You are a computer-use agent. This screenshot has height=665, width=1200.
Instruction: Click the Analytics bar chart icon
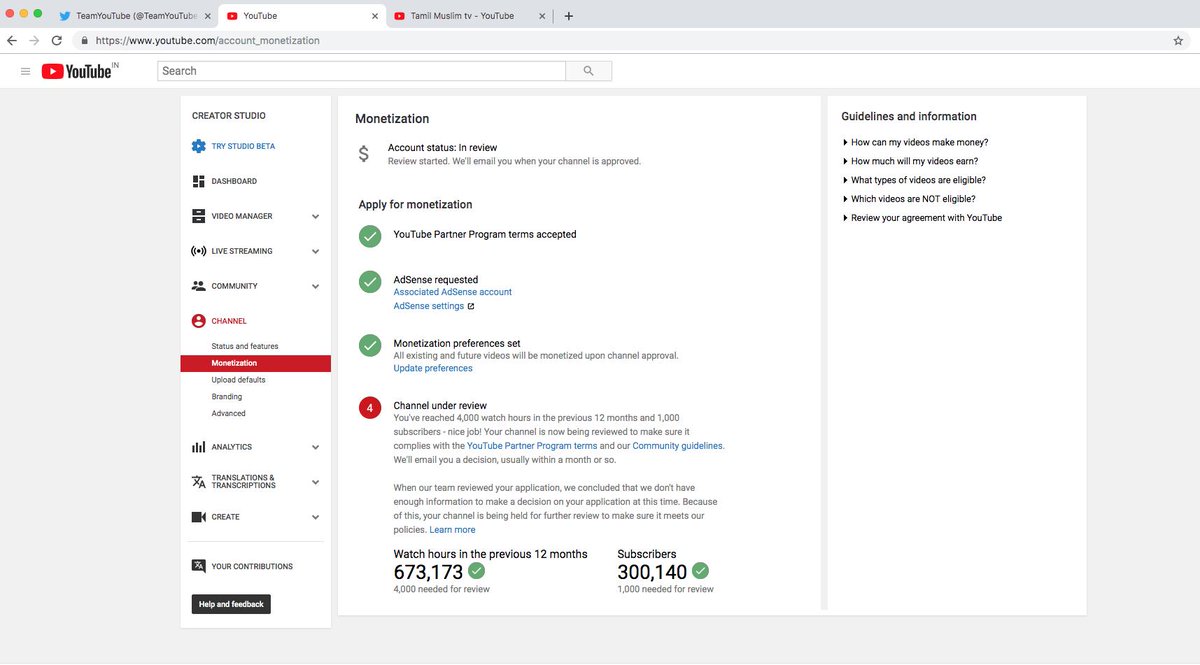pos(198,447)
